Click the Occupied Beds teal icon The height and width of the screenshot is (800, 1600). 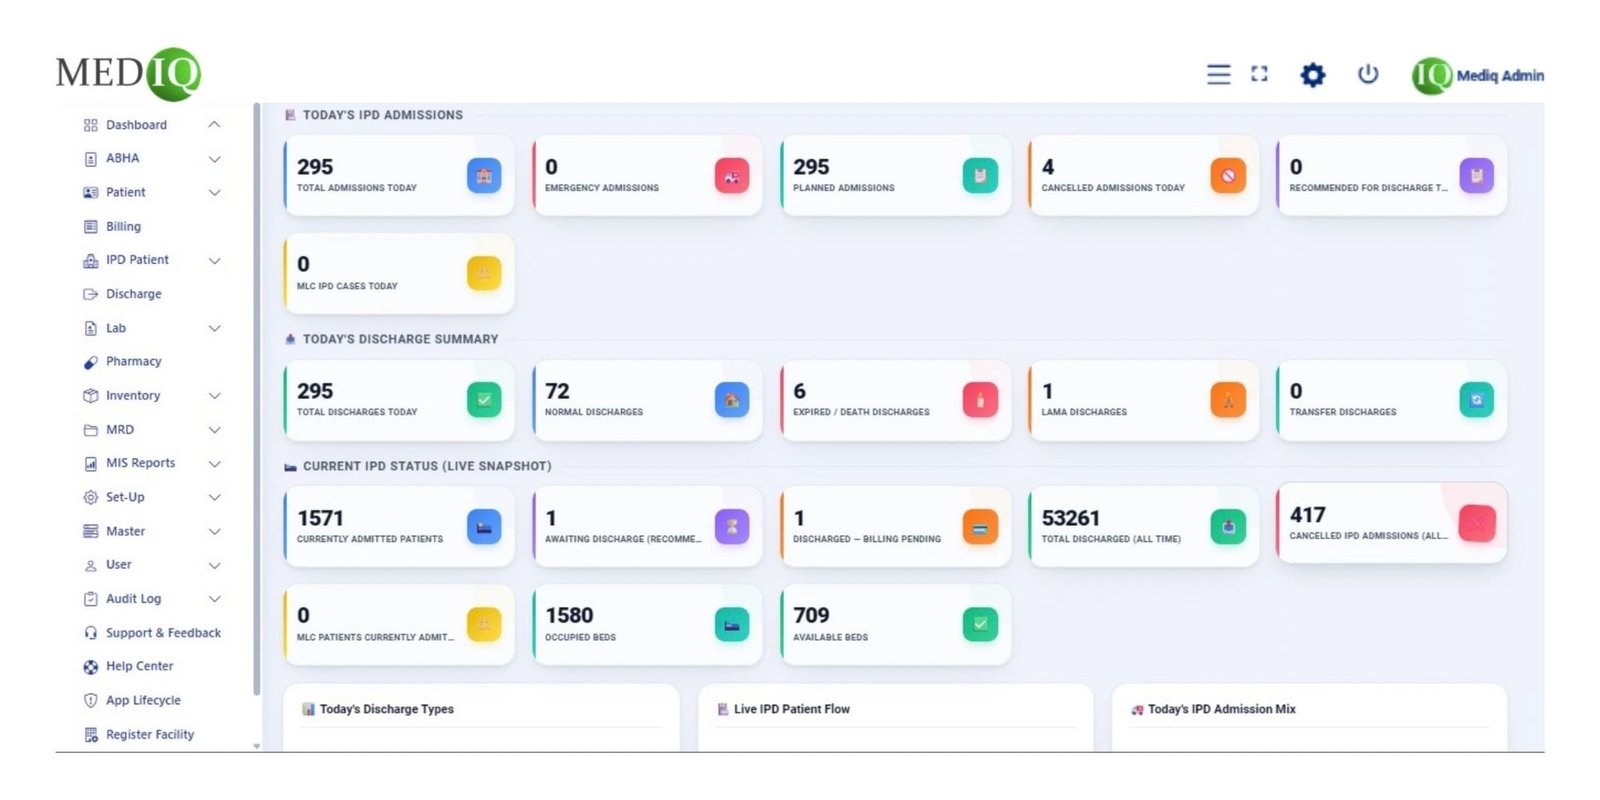[732, 624]
